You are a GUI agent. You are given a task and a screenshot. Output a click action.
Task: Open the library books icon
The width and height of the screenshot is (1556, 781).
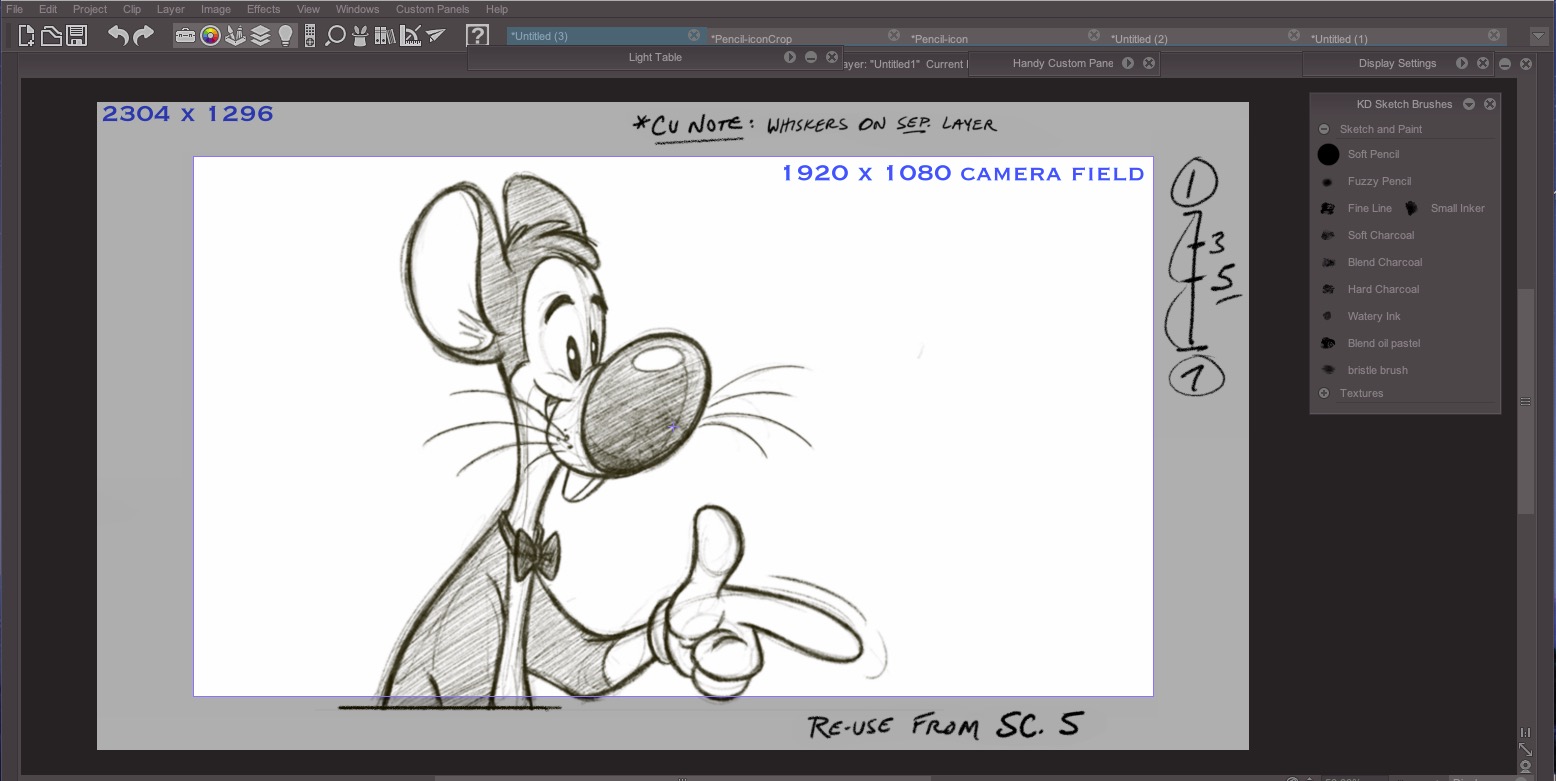(x=385, y=36)
